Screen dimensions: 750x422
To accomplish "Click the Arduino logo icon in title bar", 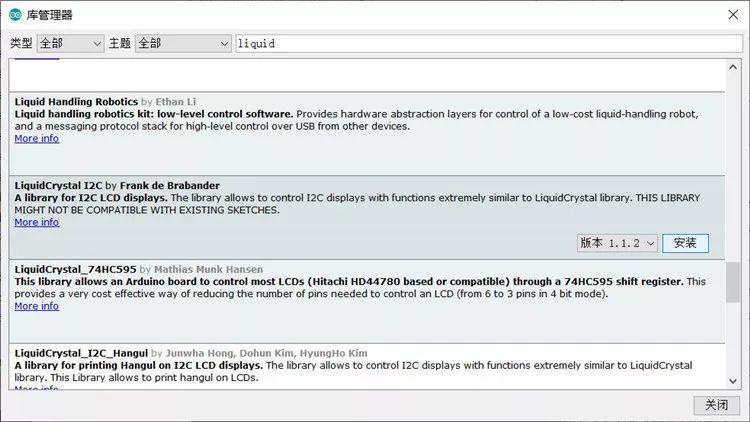I will coord(15,15).
